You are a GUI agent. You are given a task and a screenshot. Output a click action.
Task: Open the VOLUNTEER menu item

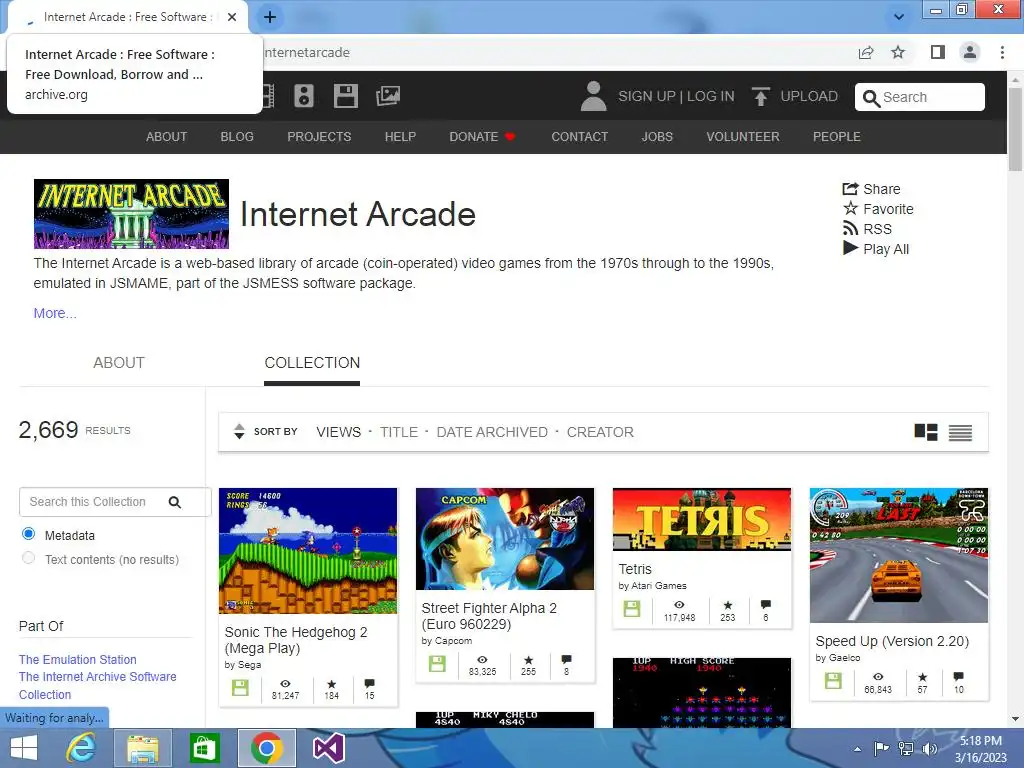[x=743, y=136]
